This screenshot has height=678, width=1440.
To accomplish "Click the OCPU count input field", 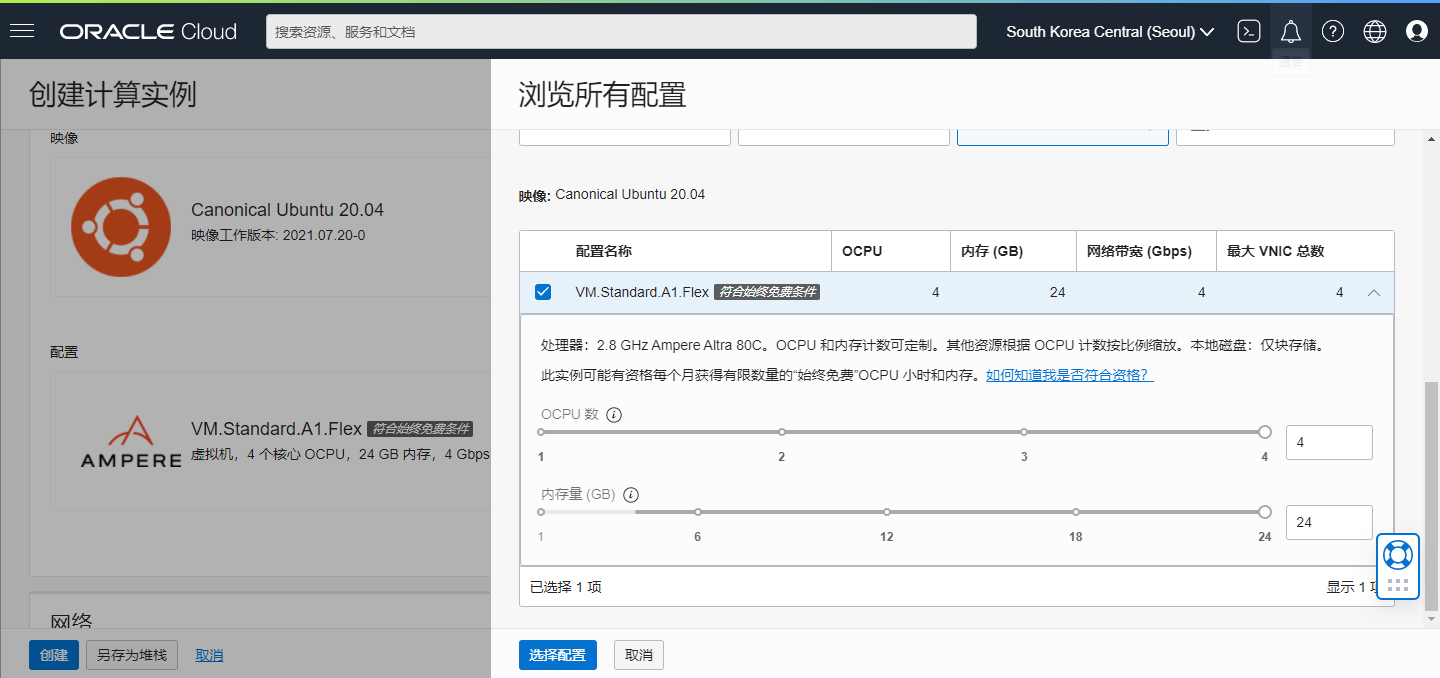I will tap(1329, 442).
